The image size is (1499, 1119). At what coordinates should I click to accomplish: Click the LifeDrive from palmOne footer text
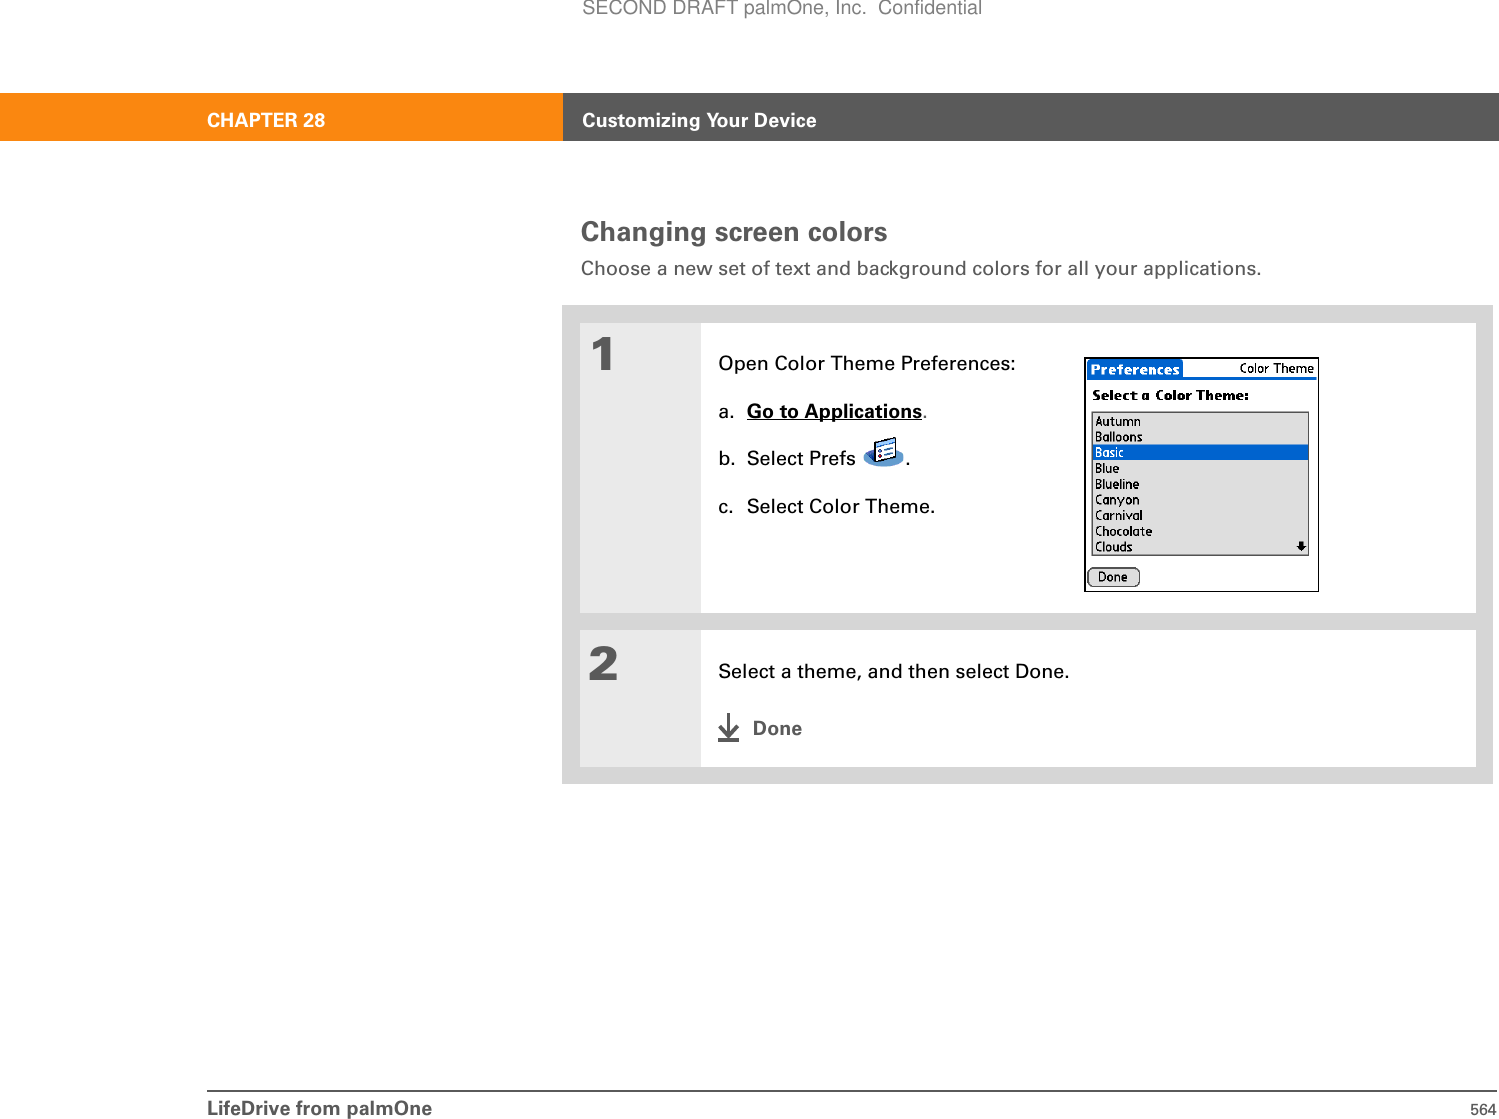[319, 1108]
